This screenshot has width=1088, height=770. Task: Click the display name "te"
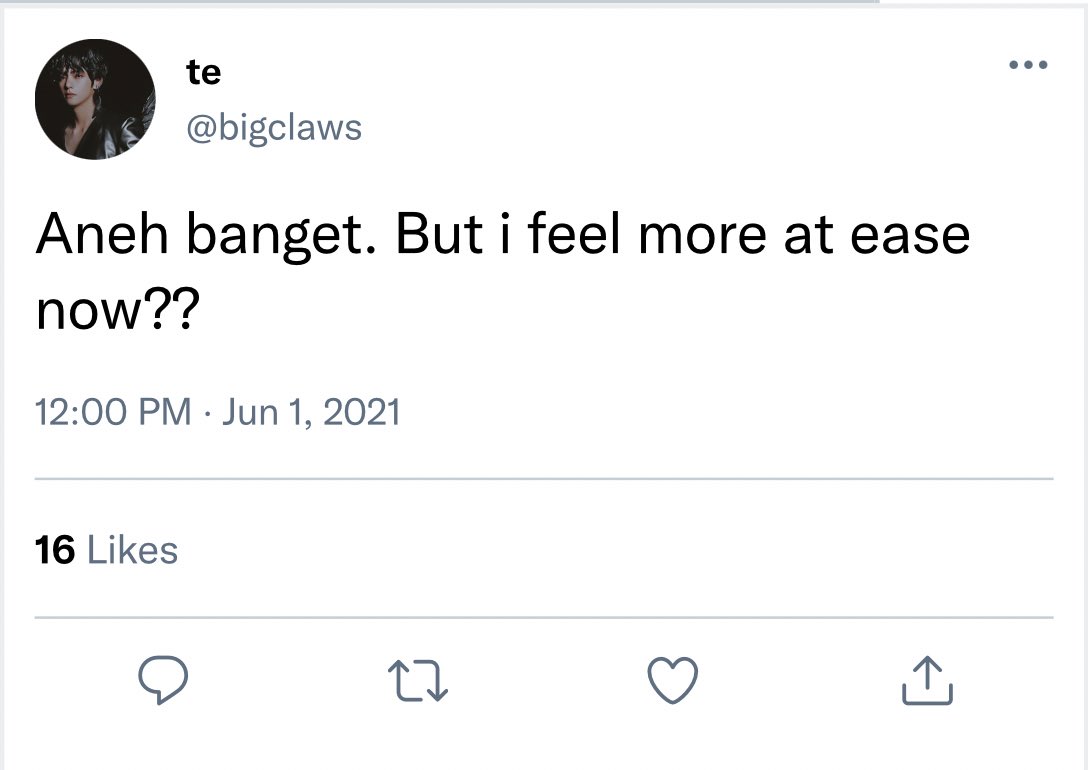[203, 72]
